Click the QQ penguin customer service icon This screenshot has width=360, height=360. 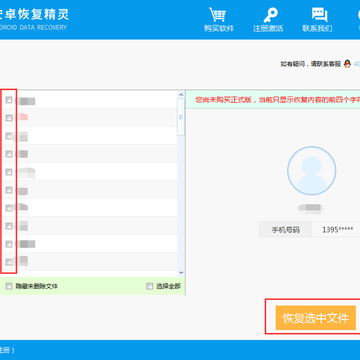tap(347, 63)
